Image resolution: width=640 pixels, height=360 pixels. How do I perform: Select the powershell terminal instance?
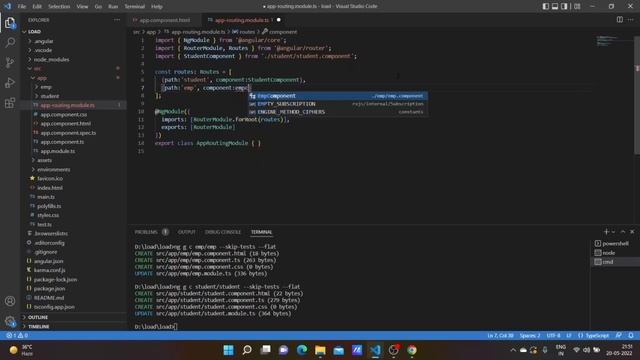click(615, 243)
